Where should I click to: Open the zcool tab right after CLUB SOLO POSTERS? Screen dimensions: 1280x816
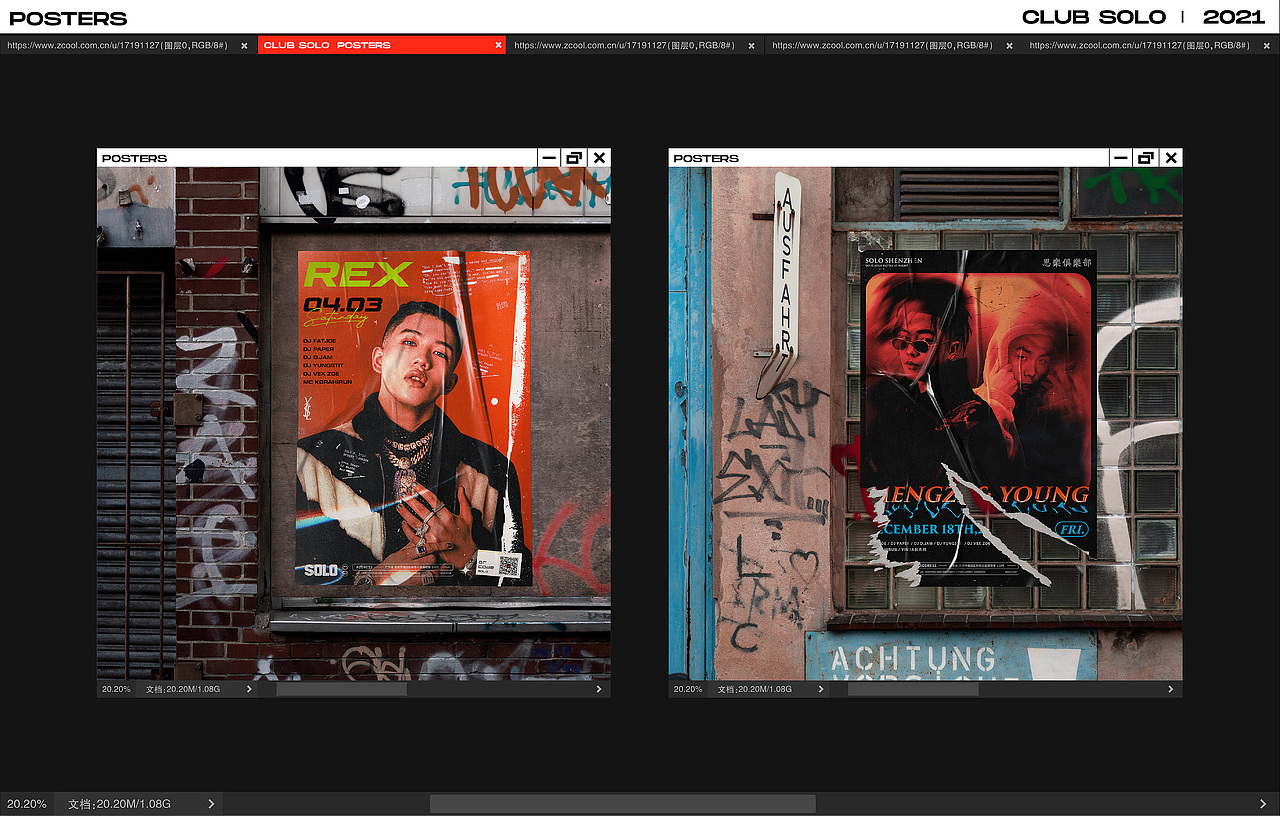[637, 45]
